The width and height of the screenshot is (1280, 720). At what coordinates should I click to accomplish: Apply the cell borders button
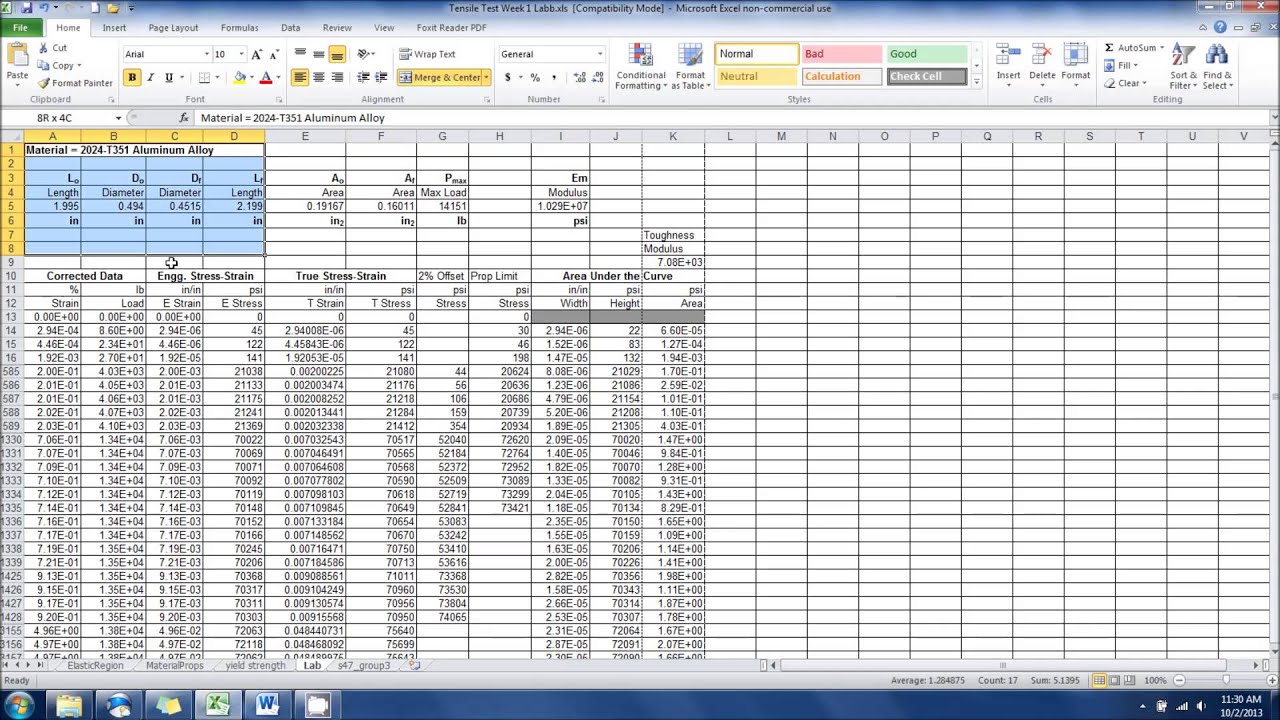coord(204,77)
